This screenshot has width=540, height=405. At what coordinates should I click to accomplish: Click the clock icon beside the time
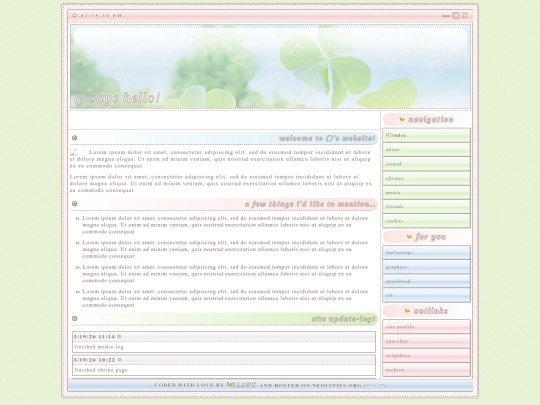(74, 15)
